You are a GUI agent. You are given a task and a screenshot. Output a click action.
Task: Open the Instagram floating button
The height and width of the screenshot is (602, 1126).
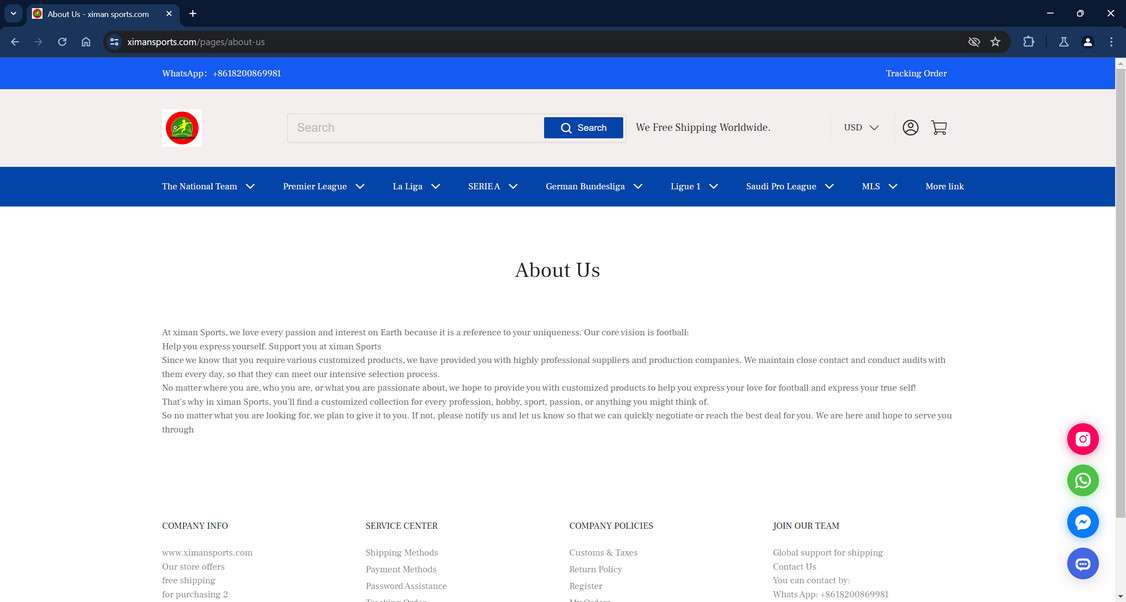[x=1082, y=439]
